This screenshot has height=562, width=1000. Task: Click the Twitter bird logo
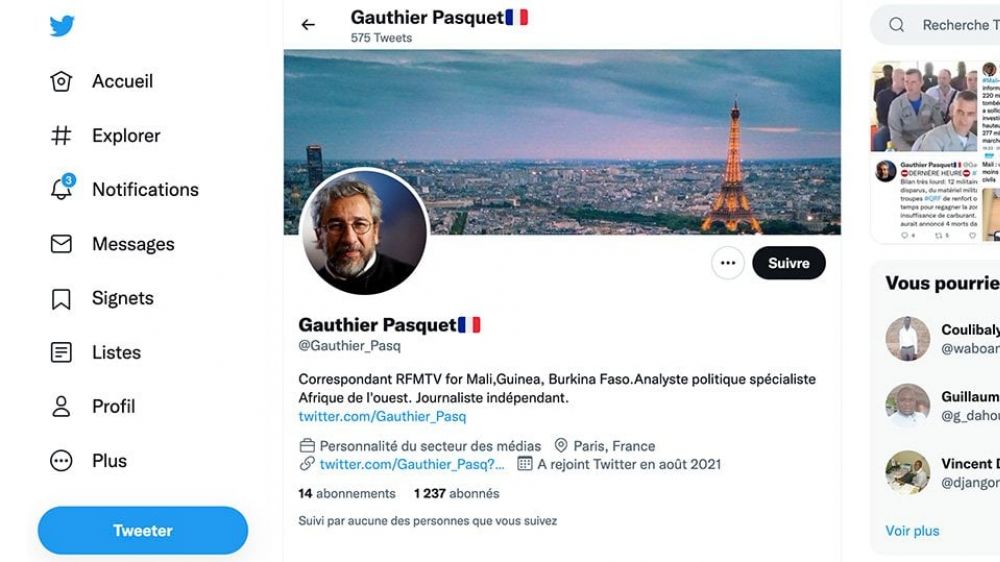coord(62,26)
